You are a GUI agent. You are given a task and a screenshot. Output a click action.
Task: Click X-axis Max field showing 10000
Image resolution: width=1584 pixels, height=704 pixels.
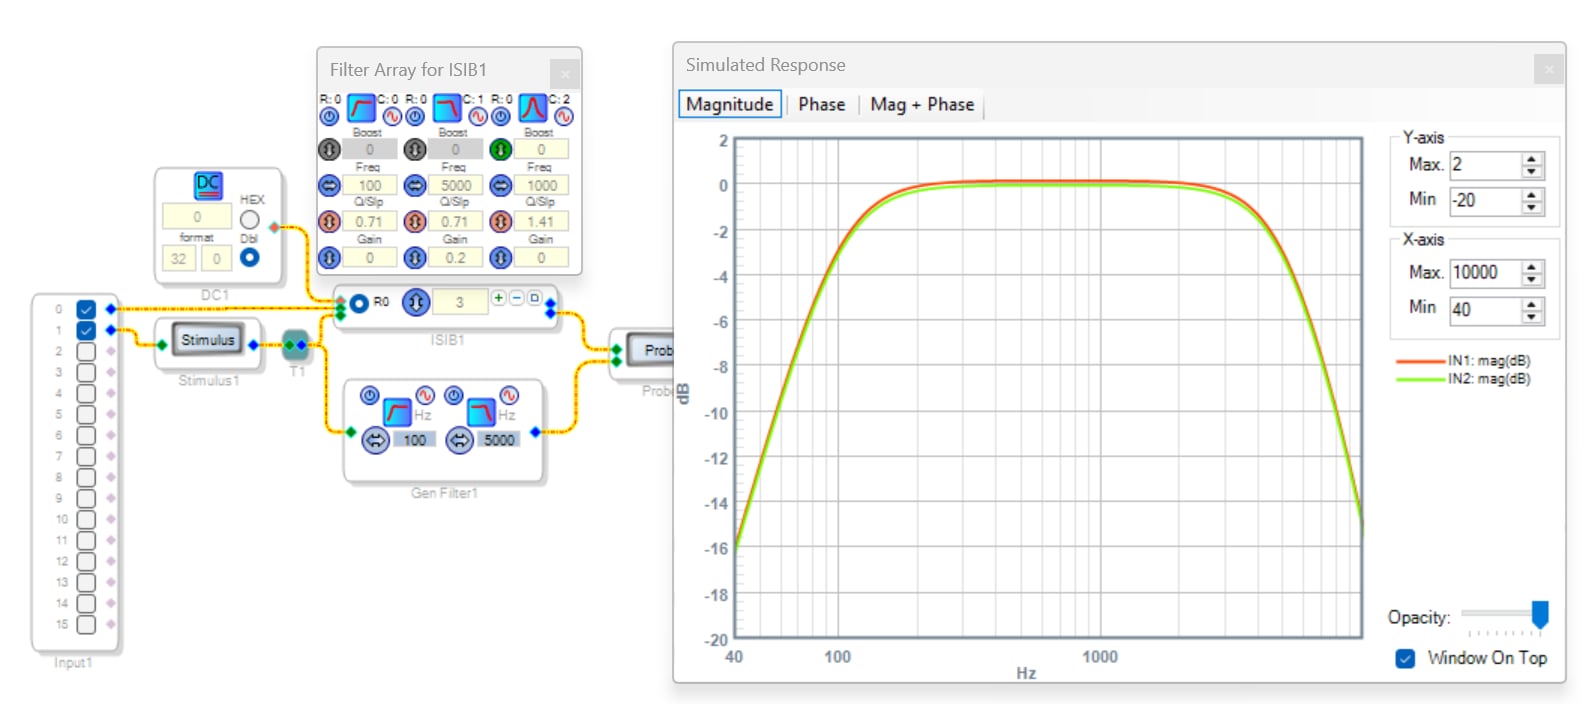click(1486, 273)
